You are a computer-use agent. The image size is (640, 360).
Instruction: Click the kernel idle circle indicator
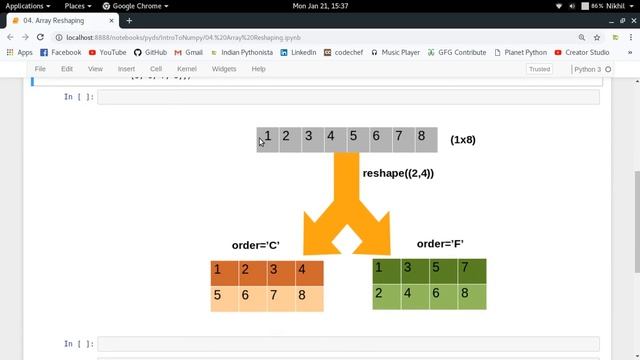(x=608, y=69)
